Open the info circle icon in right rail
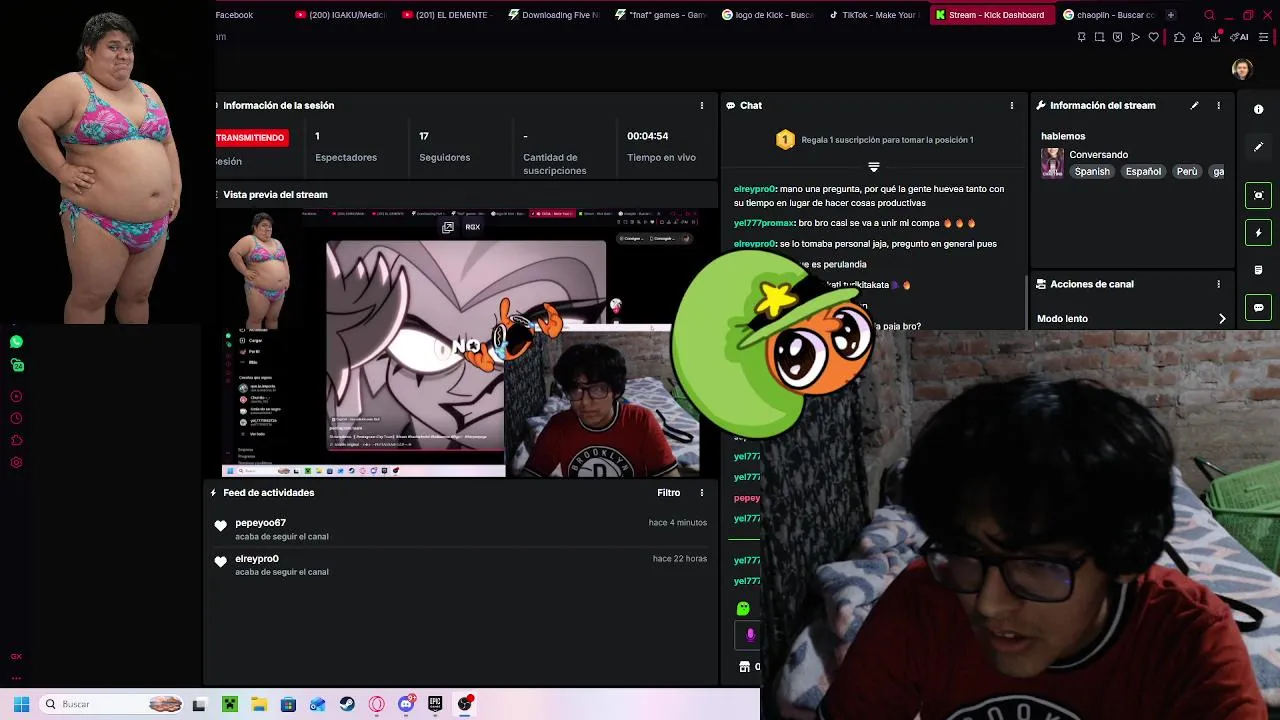Viewport: 1280px width, 720px height. click(1259, 109)
